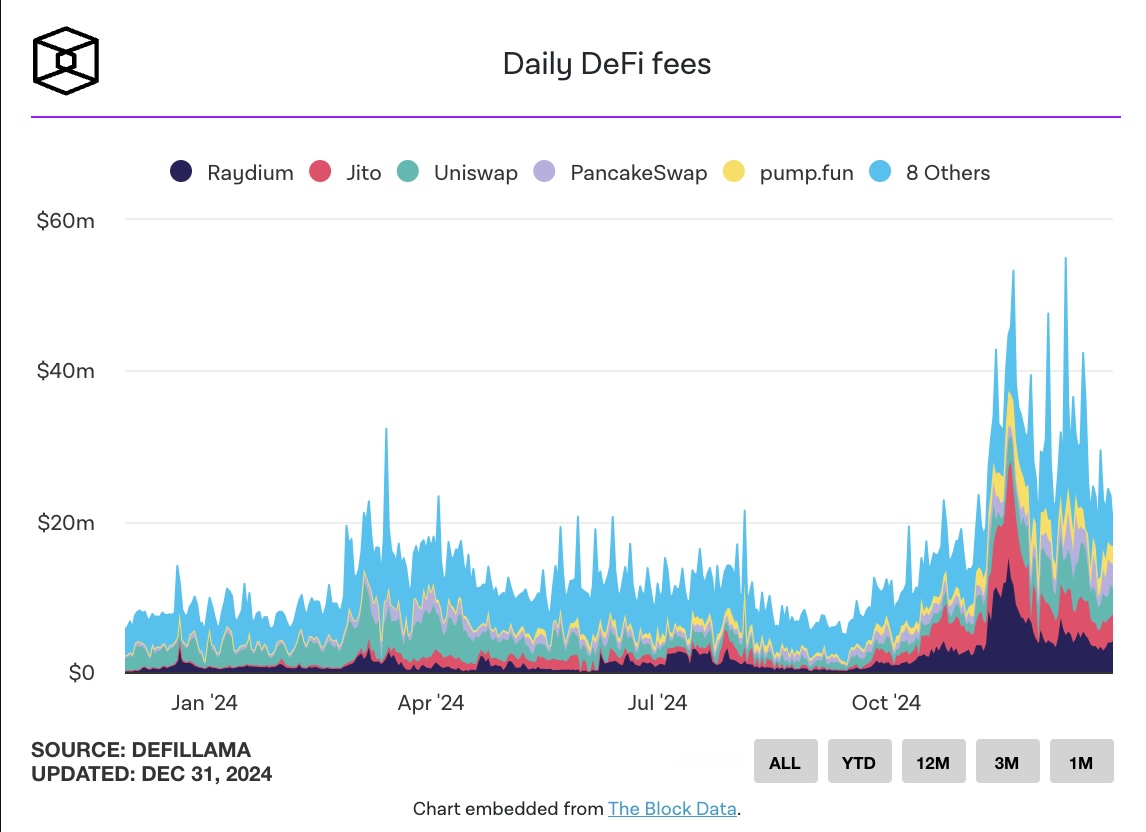Screen dimensions: 1146x832
Task: Click the $40m y-axis label
Action: pos(66,371)
